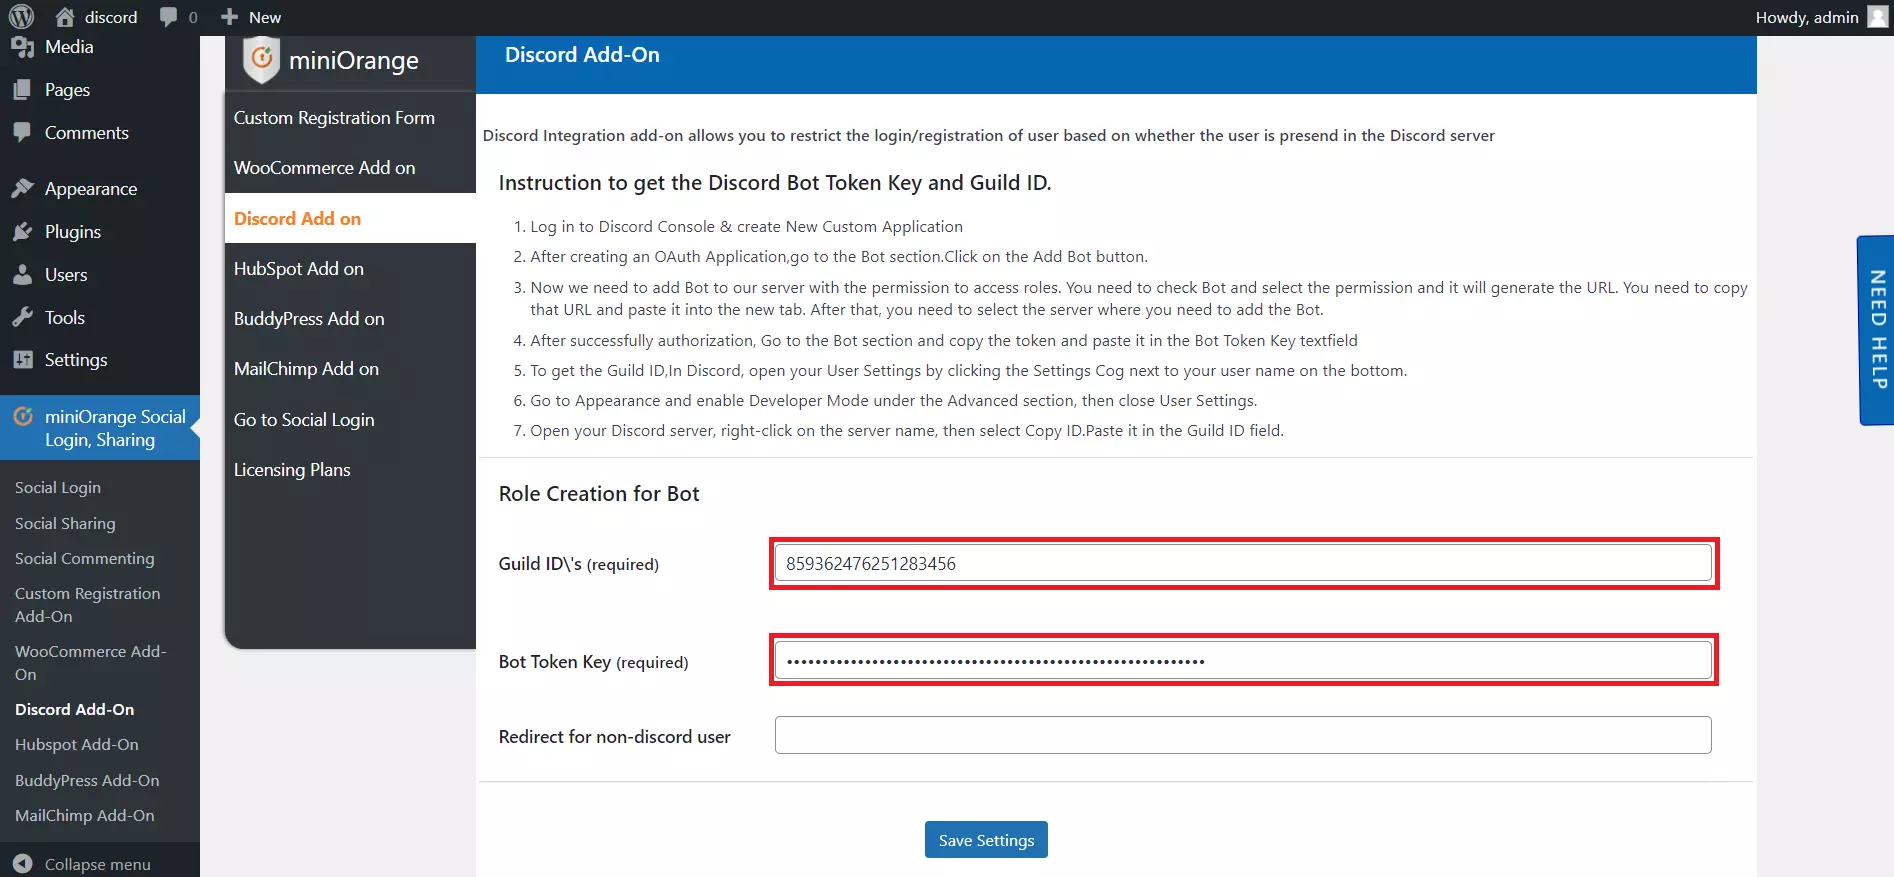Viewport: 1894px width, 877px height.
Task: Click the Tools wrench icon
Action: (23, 318)
